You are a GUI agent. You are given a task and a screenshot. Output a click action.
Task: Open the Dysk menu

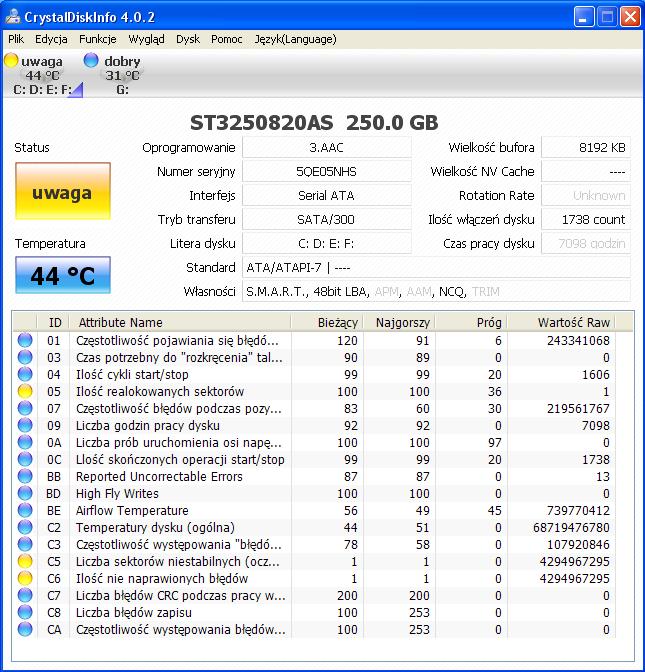[188, 39]
